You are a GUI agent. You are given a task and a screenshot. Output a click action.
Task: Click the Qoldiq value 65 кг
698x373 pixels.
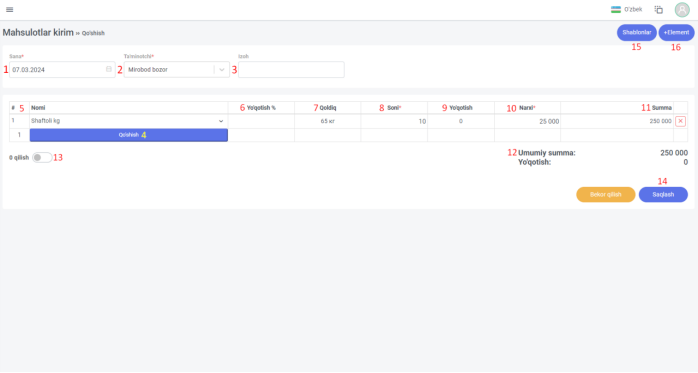pyautogui.click(x=328, y=121)
